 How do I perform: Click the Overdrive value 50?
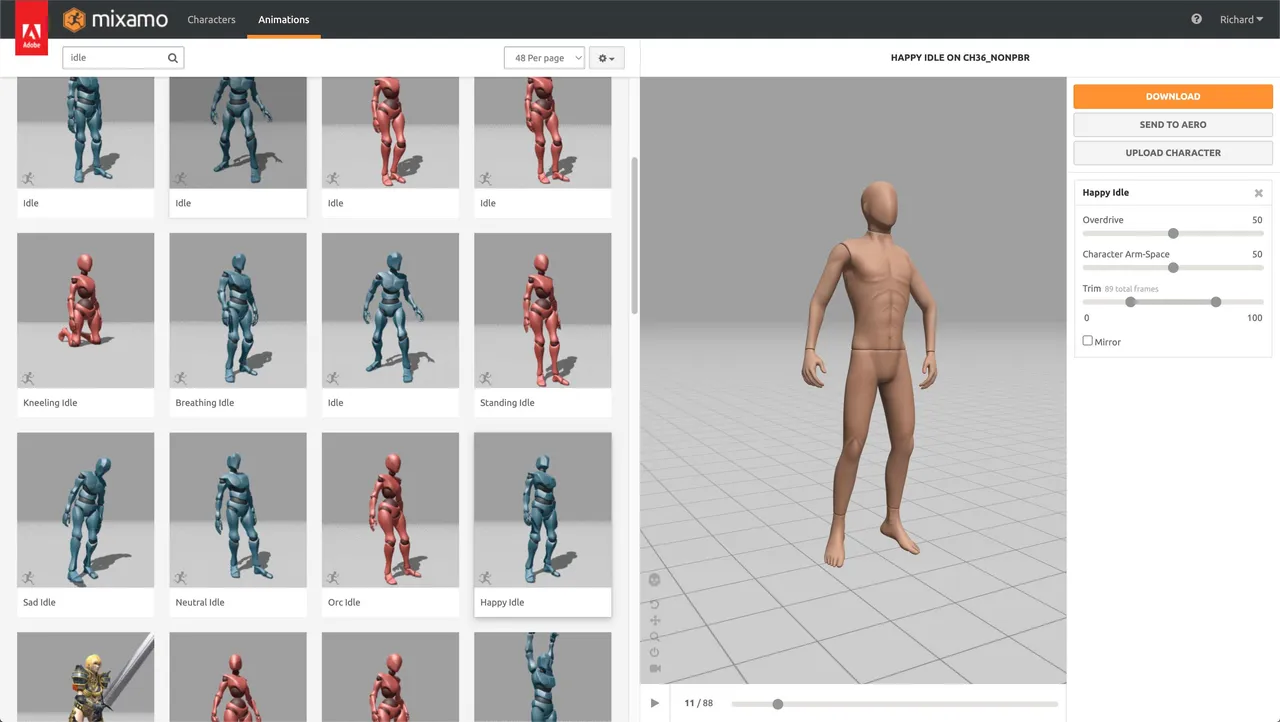click(1257, 220)
